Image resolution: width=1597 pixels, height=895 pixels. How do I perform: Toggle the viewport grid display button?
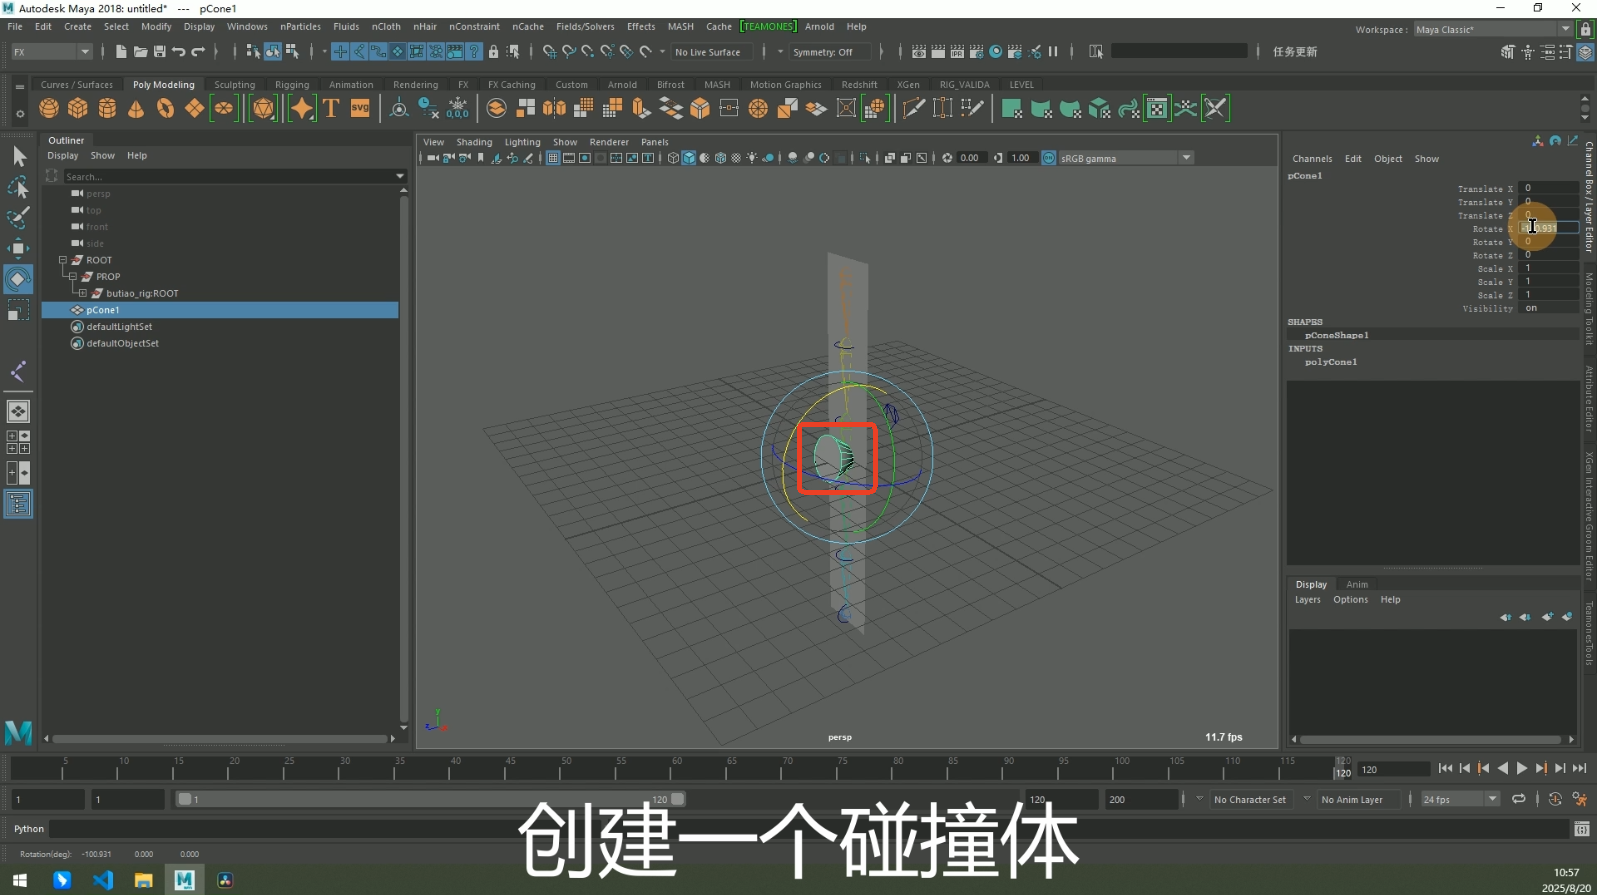coord(553,158)
